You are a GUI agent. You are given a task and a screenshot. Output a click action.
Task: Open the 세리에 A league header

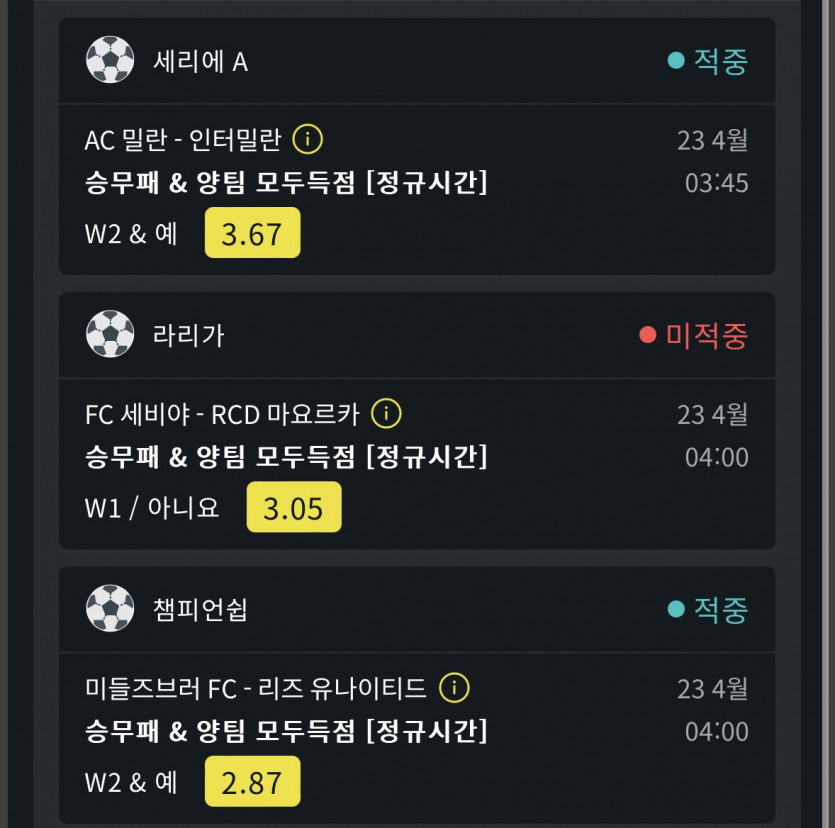(200, 61)
